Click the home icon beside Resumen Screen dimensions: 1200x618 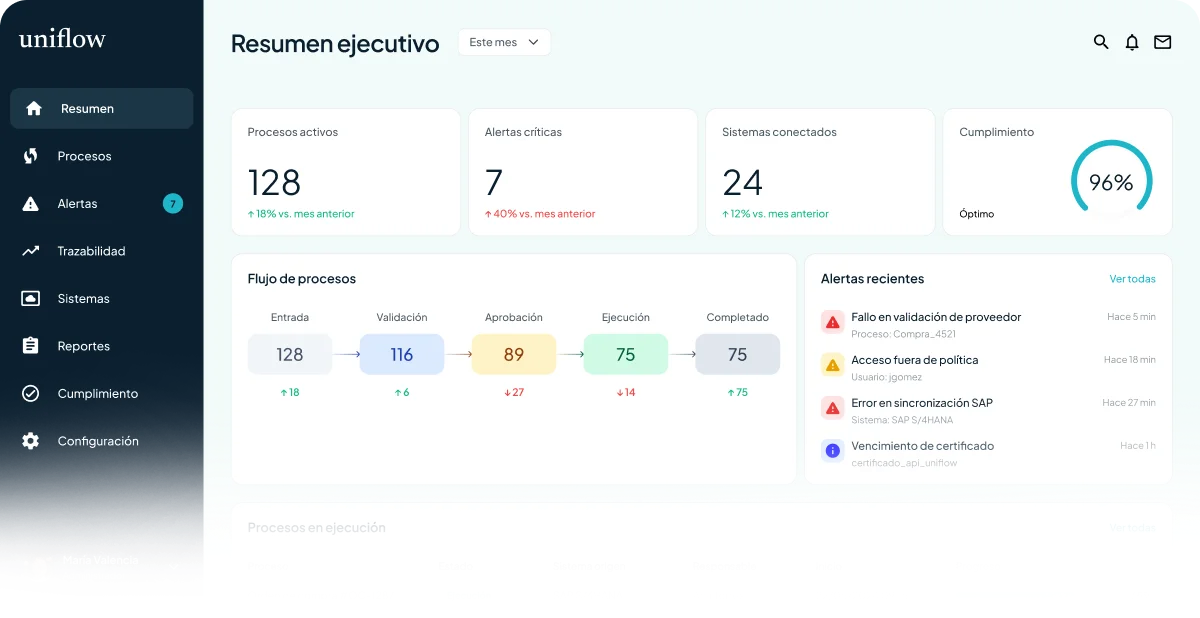click(34, 108)
